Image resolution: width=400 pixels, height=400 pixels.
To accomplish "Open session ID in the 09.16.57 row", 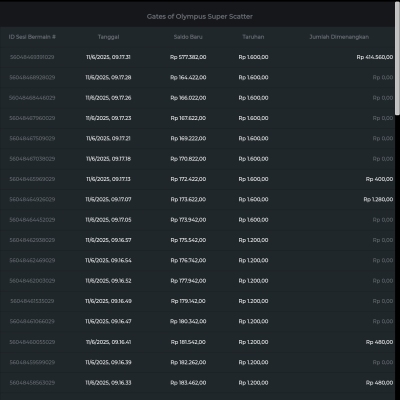I will [x=32, y=240].
